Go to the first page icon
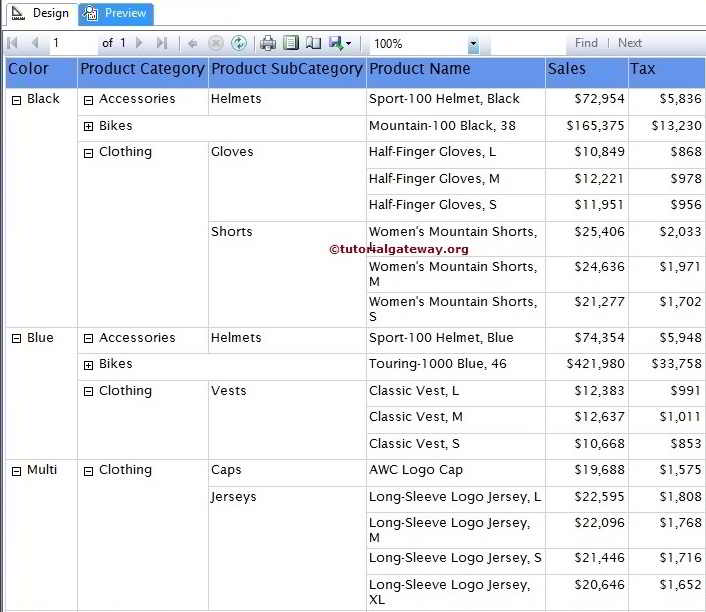This screenshot has height=612, width=706. pos(13,43)
